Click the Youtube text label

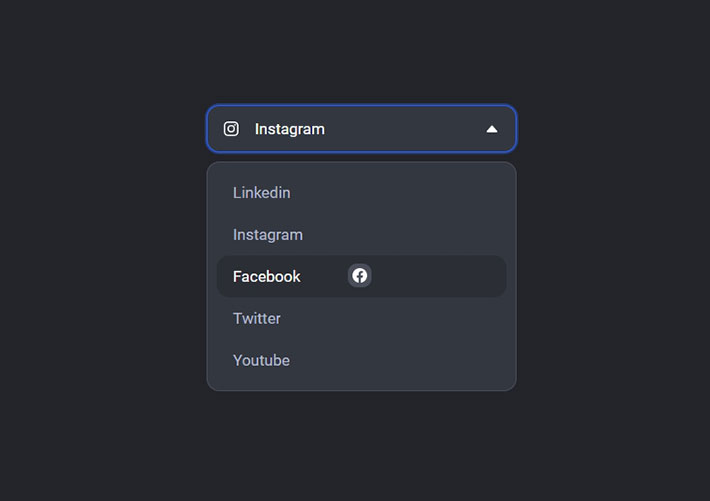[x=262, y=360]
